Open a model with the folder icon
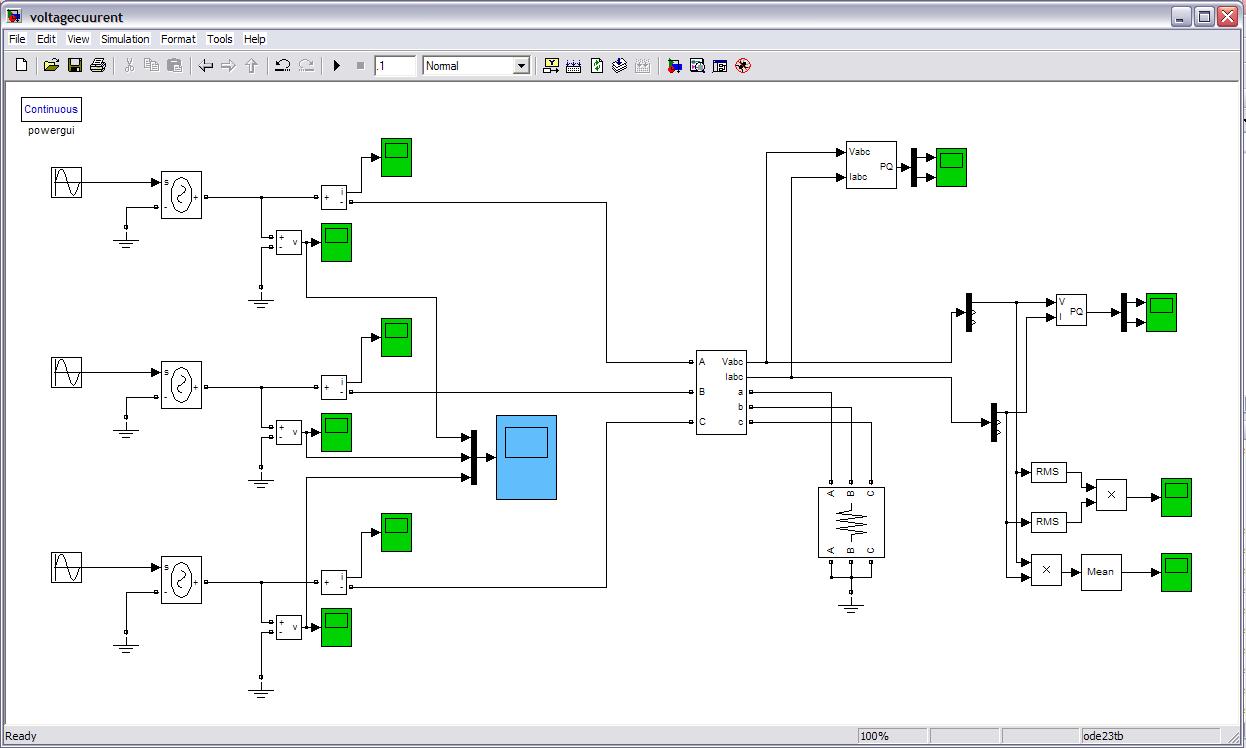This screenshot has height=748, width=1246. [x=51, y=66]
